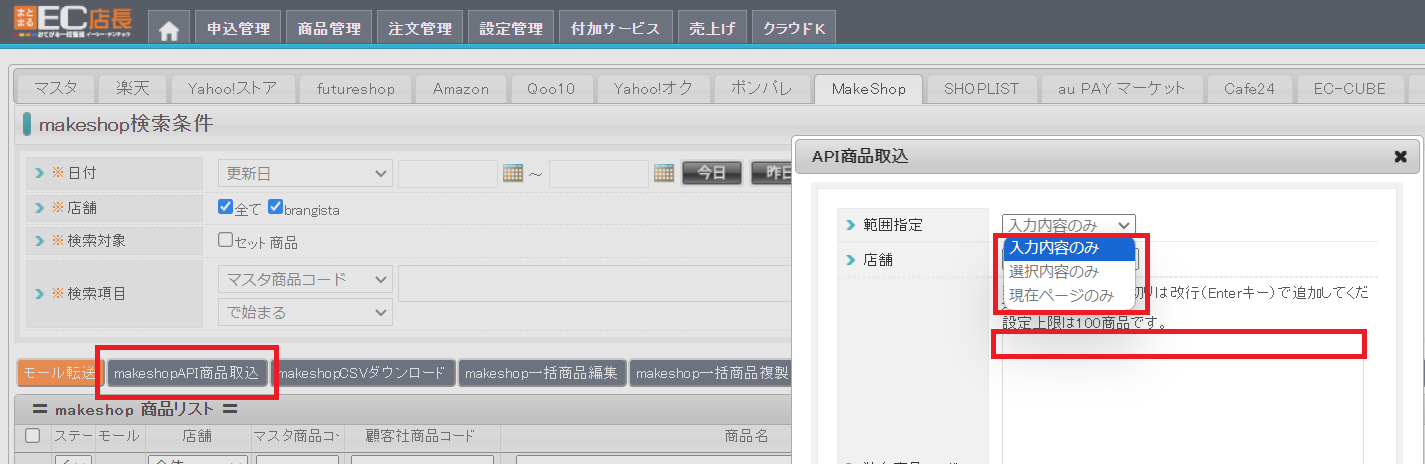Open the 商品管理 menu
The width and height of the screenshot is (1425, 466).
pos(330,29)
